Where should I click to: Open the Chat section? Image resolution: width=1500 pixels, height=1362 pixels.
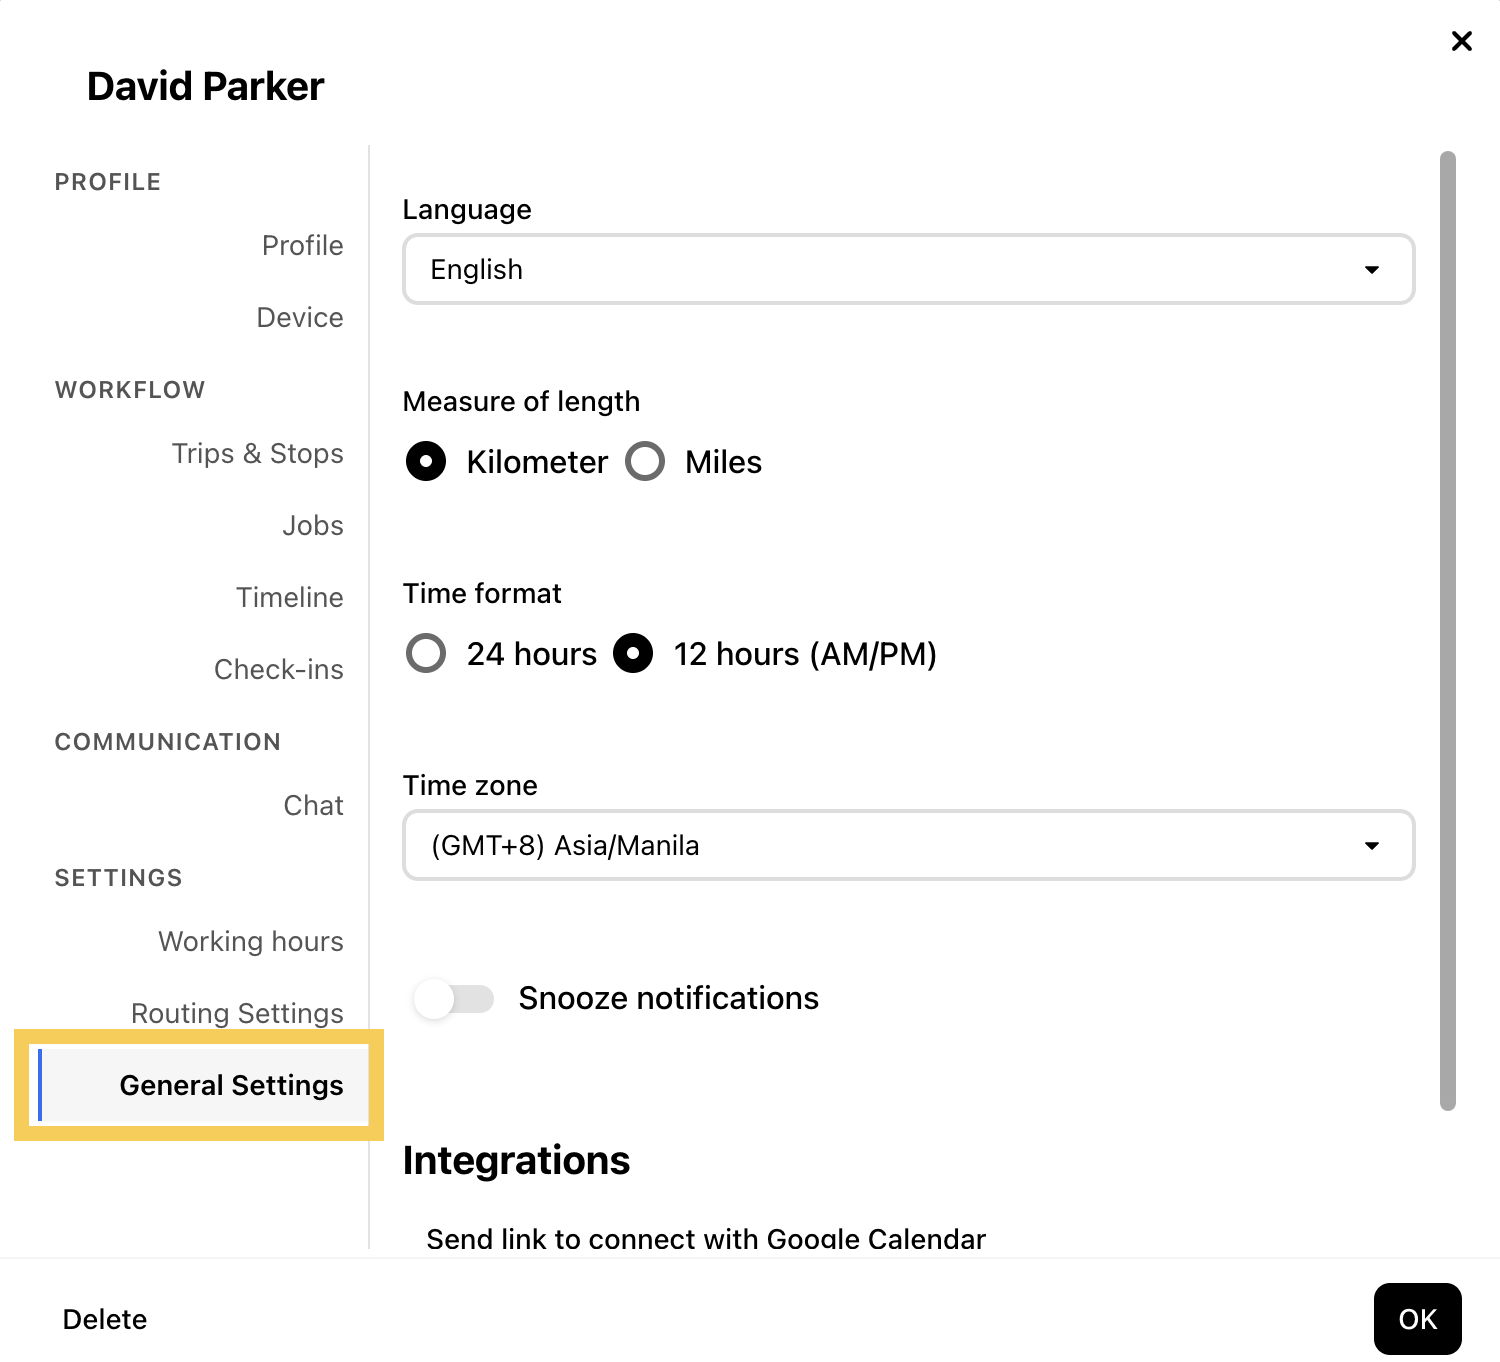pyautogui.click(x=313, y=805)
